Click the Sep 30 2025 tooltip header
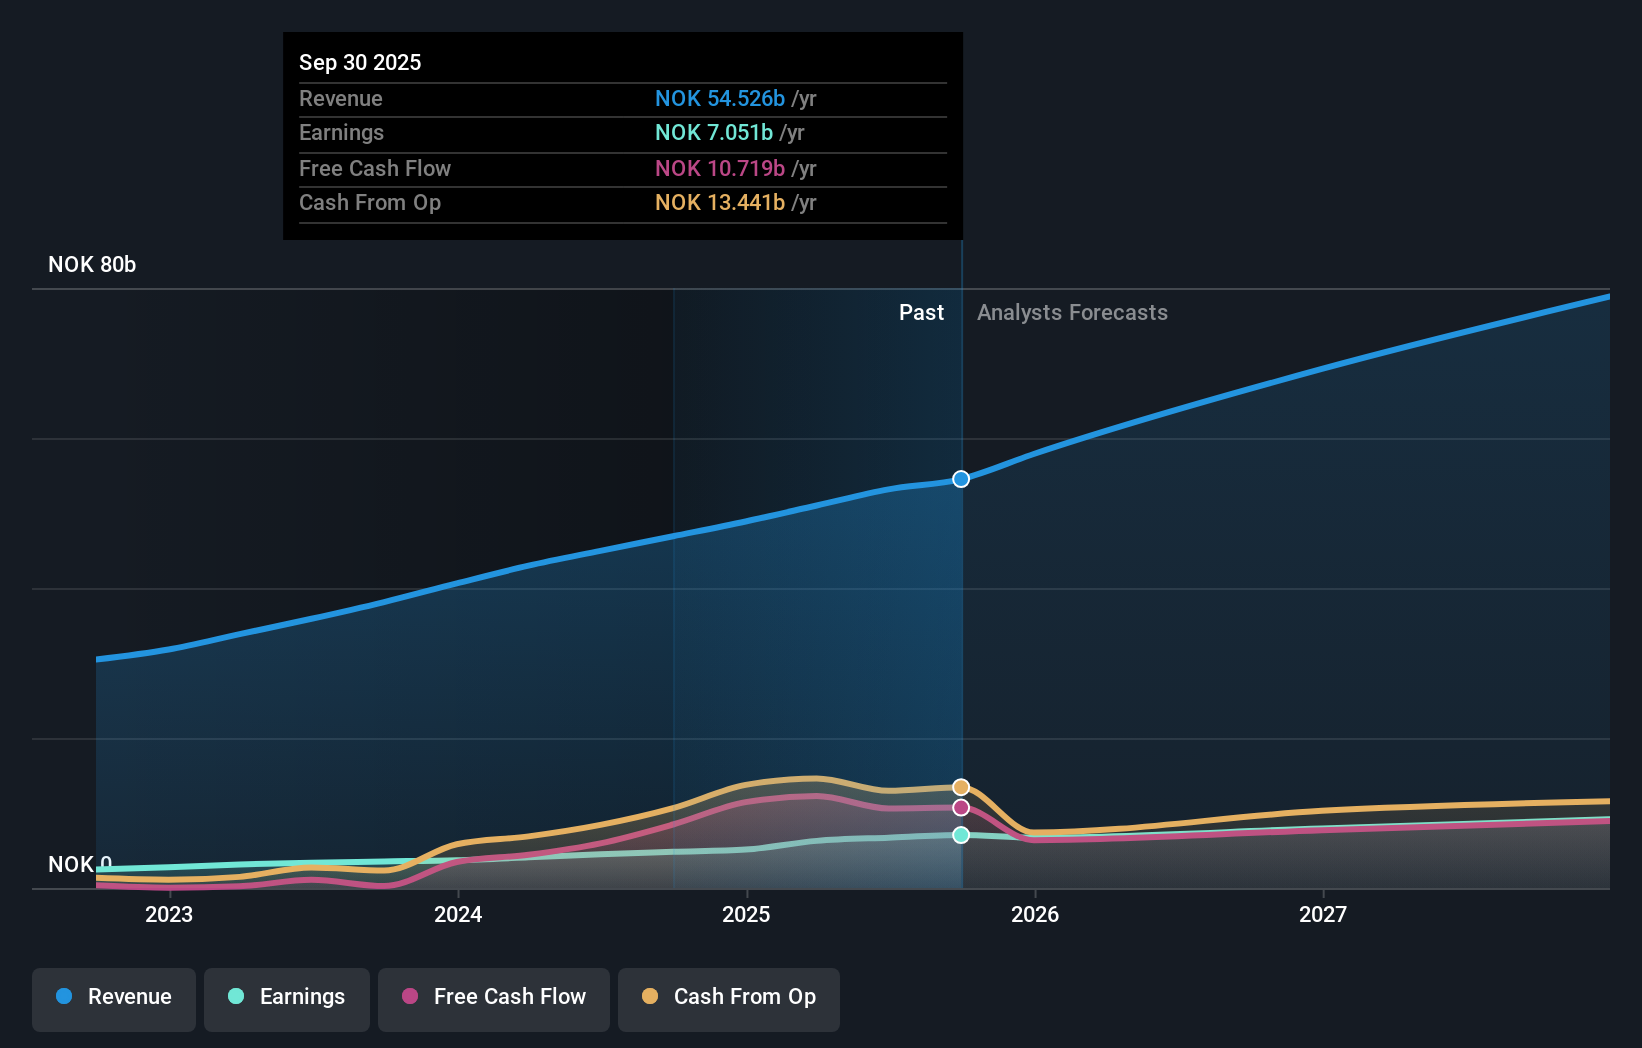The width and height of the screenshot is (1642, 1048). (360, 62)
